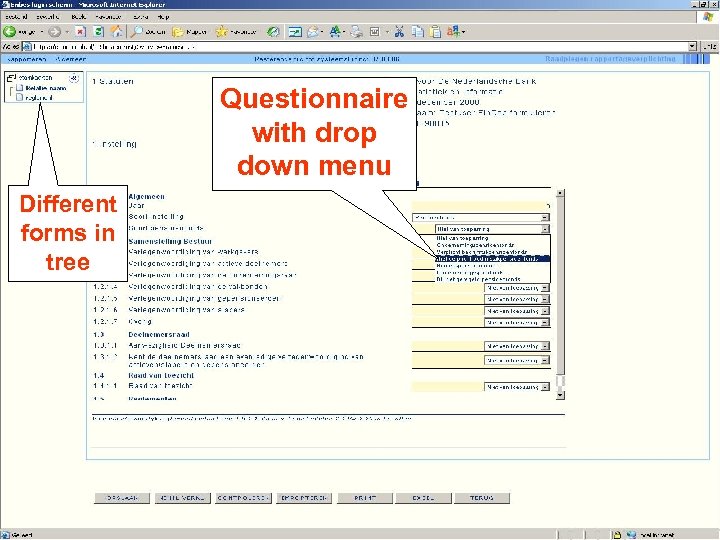Choose first 'Niet van toepassing' list option

tap(492, 238)
